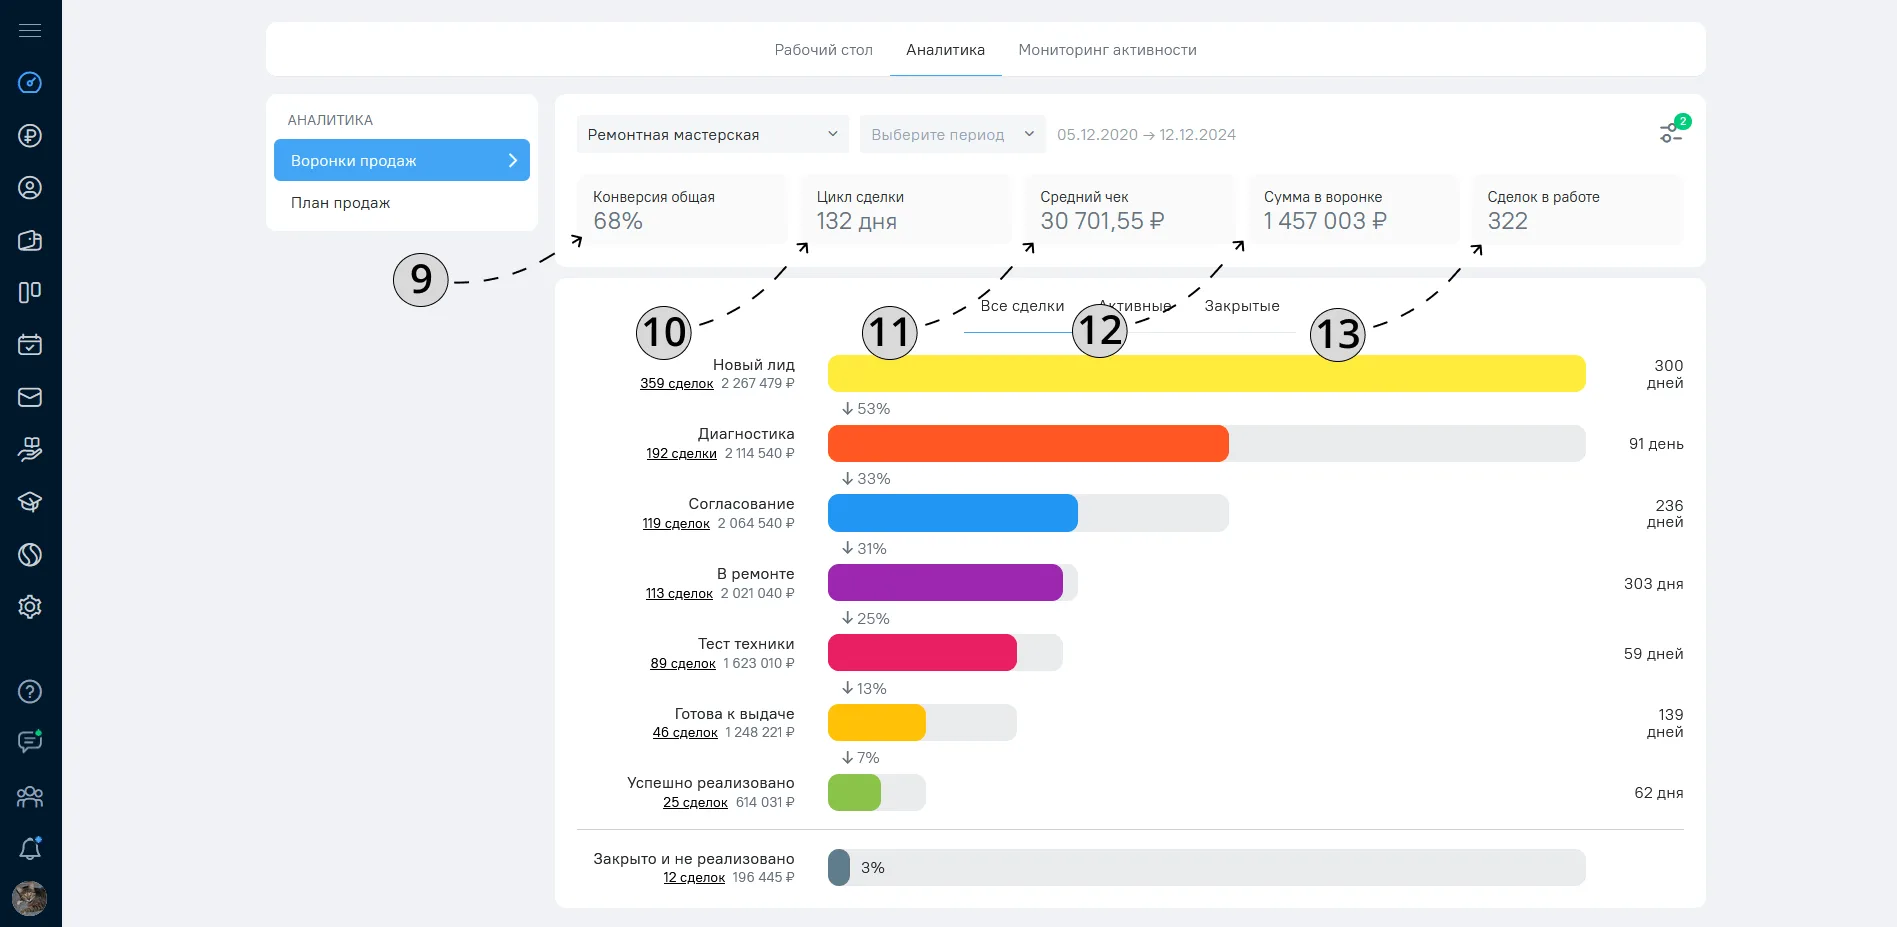This screenshot has height=927, width=1897.
Task: Open the help question mark icon
Action: coord(30,691)
